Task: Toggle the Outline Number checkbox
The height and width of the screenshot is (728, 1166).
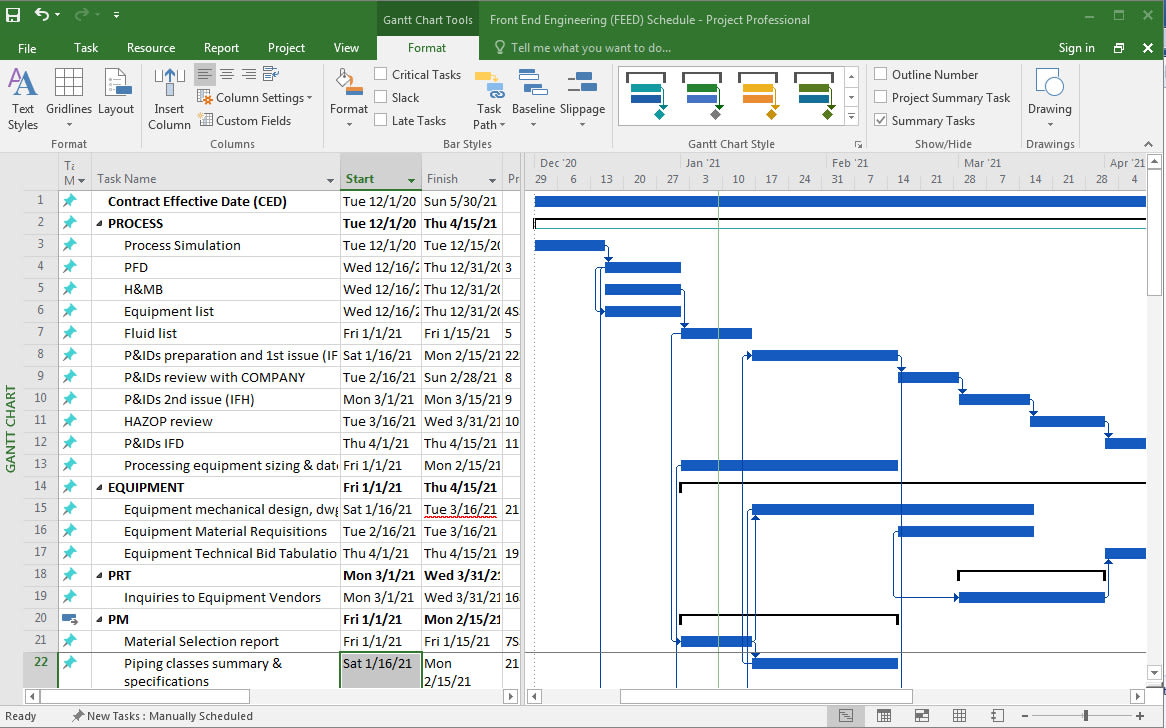Action: tap(881, 74)
